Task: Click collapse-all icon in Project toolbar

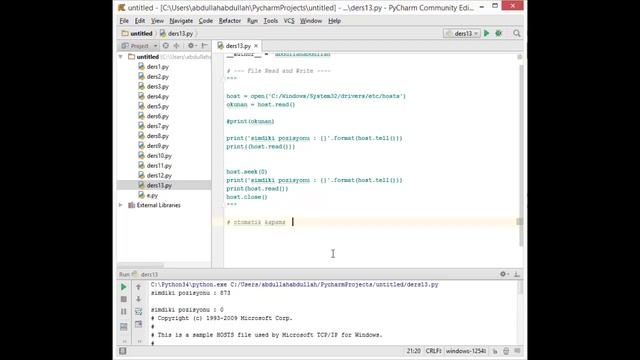Action: coord(176,46)
